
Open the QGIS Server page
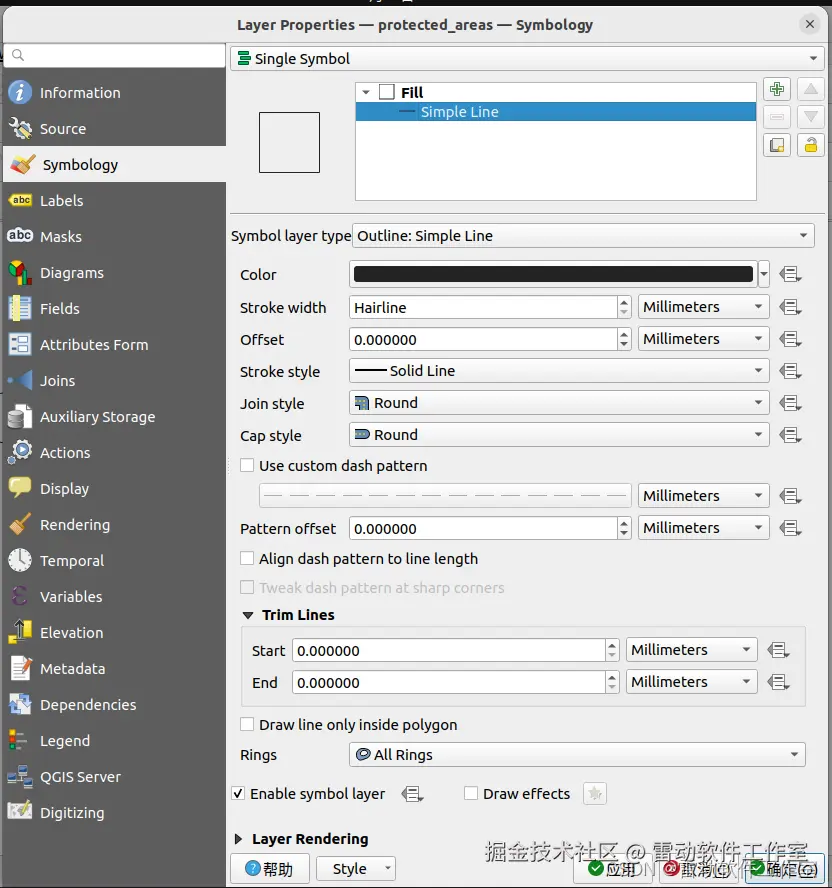coord(114,777)
